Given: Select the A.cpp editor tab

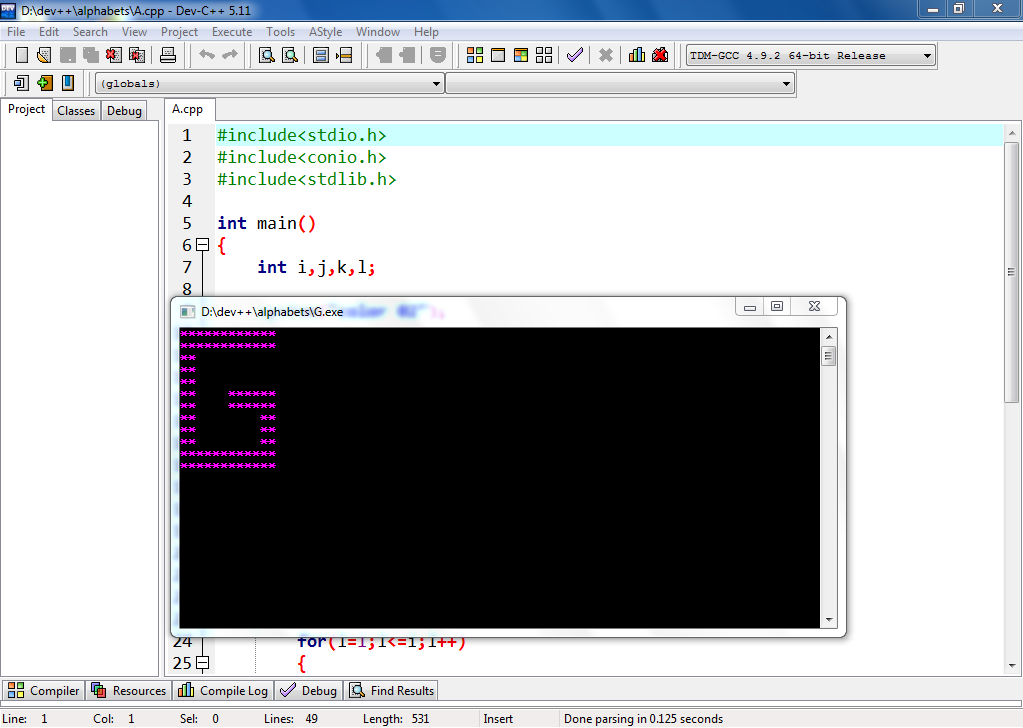Looking at the screenshot, I should point(188,109).
